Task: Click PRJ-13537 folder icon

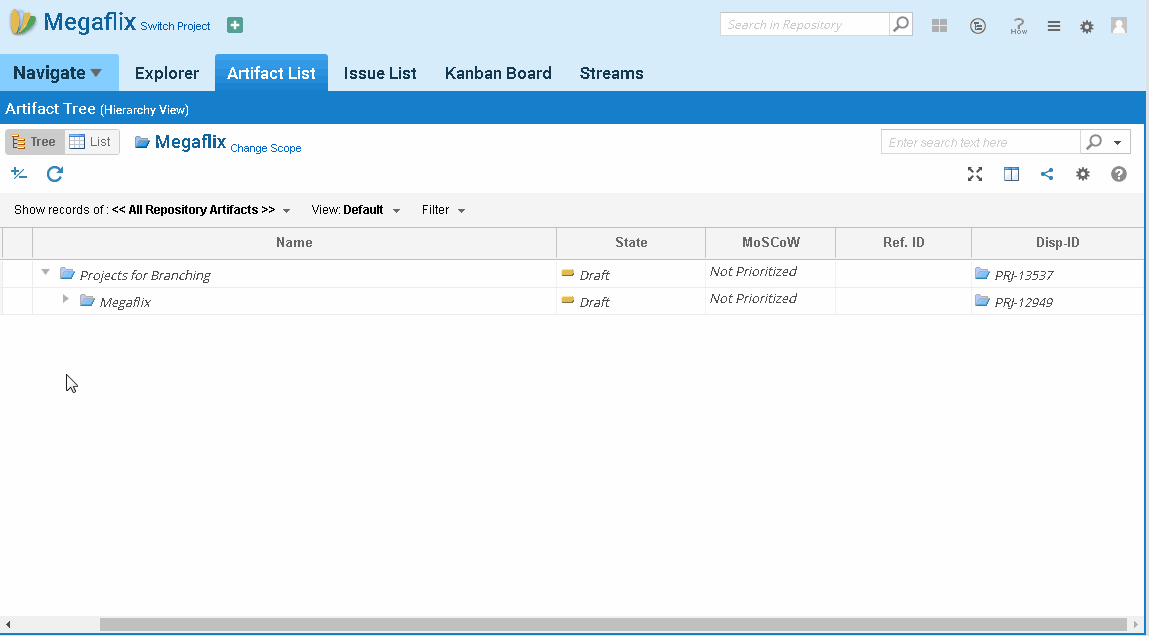Action: [982, 274]
